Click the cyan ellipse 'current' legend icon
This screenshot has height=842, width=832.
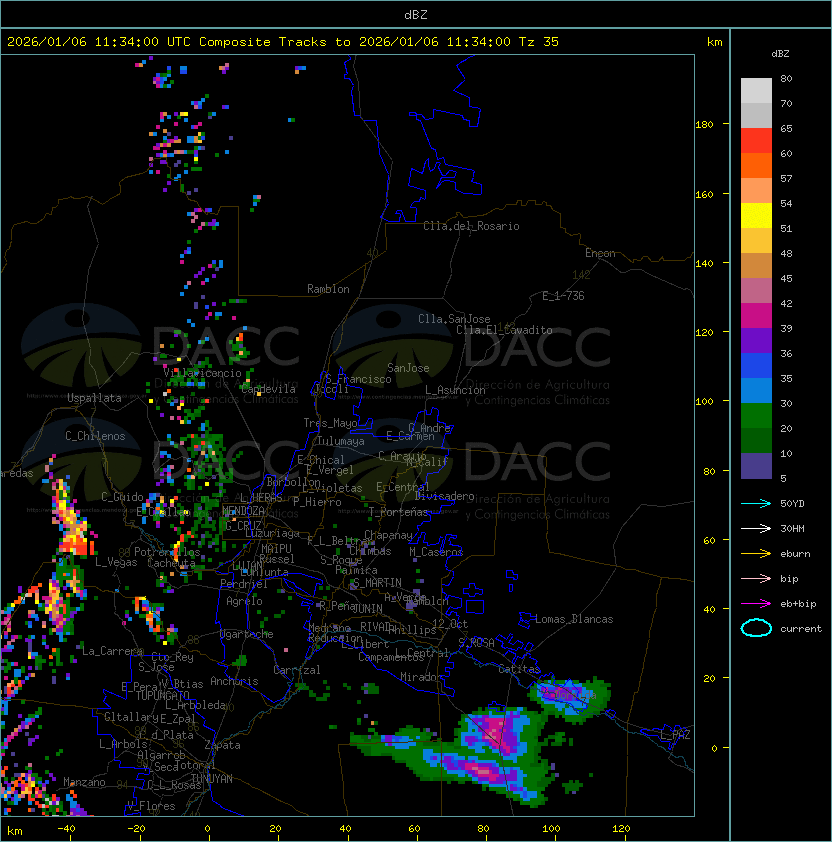point(756,628)
